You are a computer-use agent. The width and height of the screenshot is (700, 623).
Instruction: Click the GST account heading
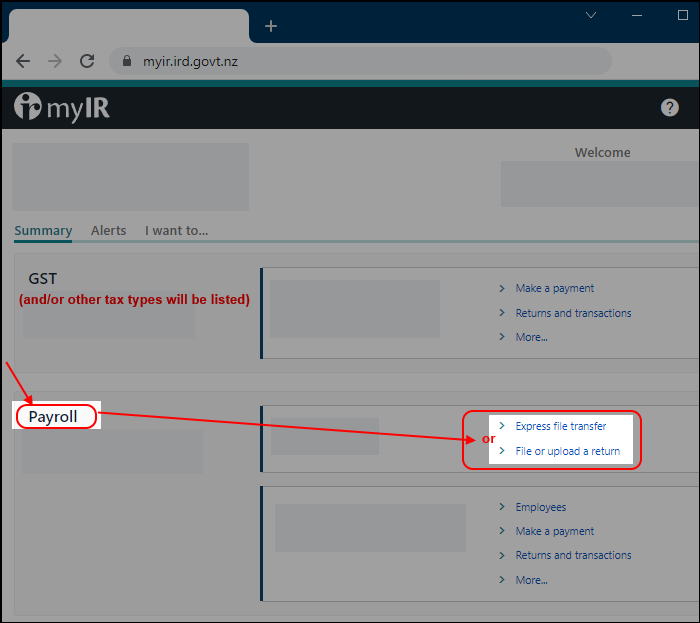(42, 279)
